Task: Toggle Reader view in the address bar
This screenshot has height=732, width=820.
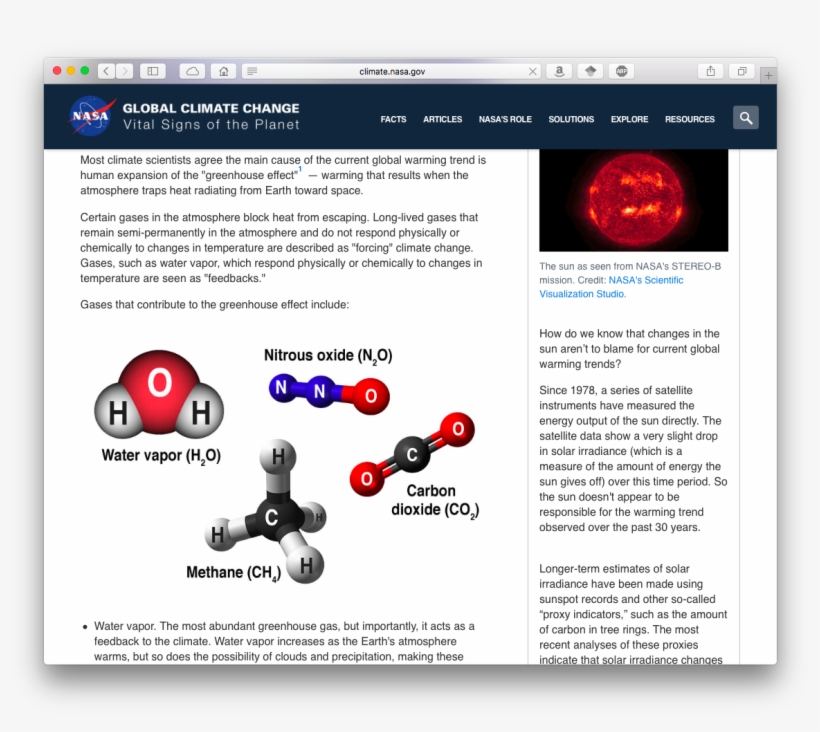Action: pyautogui.click(x=253, y=71)
